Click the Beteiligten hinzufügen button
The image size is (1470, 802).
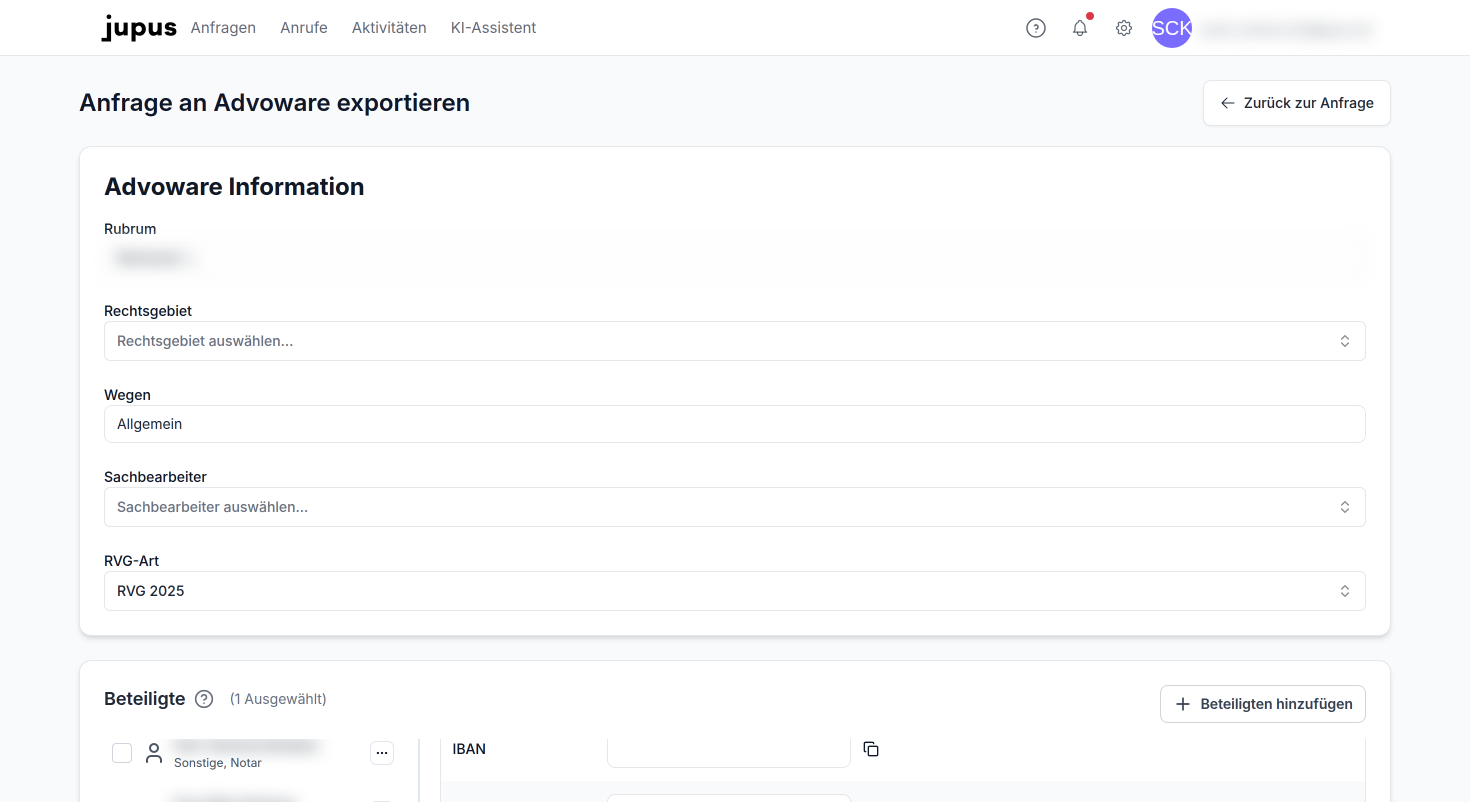pyautogui.click(x=1263, y=704)
